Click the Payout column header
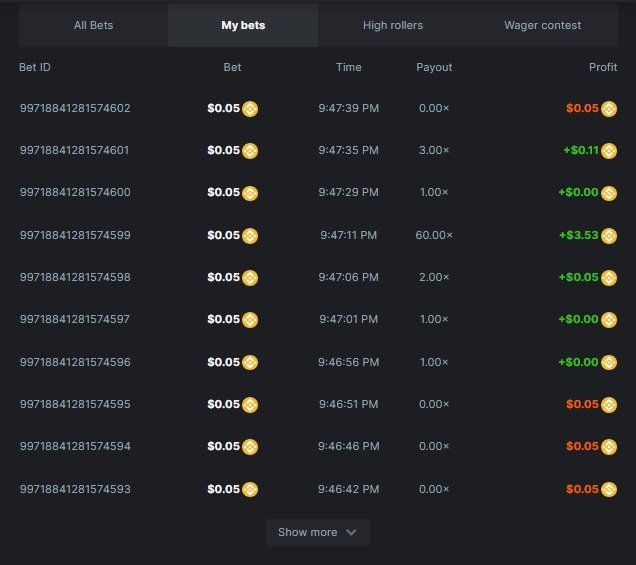The height and width of the screenshot is (565, 636). (x=434, y=67)
